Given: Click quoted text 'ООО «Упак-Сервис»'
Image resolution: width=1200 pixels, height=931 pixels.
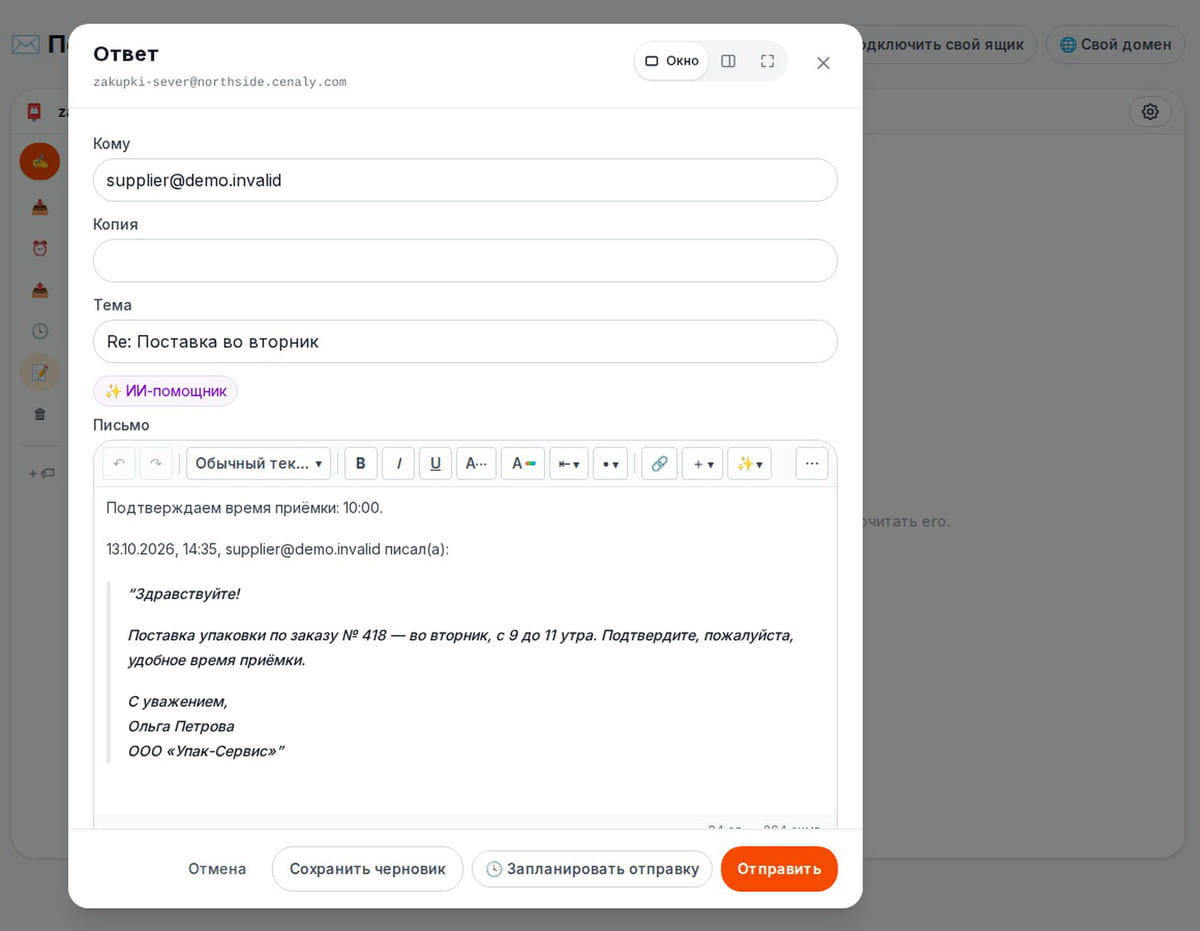Looking at the screenshot, I should tap(206, 750).
